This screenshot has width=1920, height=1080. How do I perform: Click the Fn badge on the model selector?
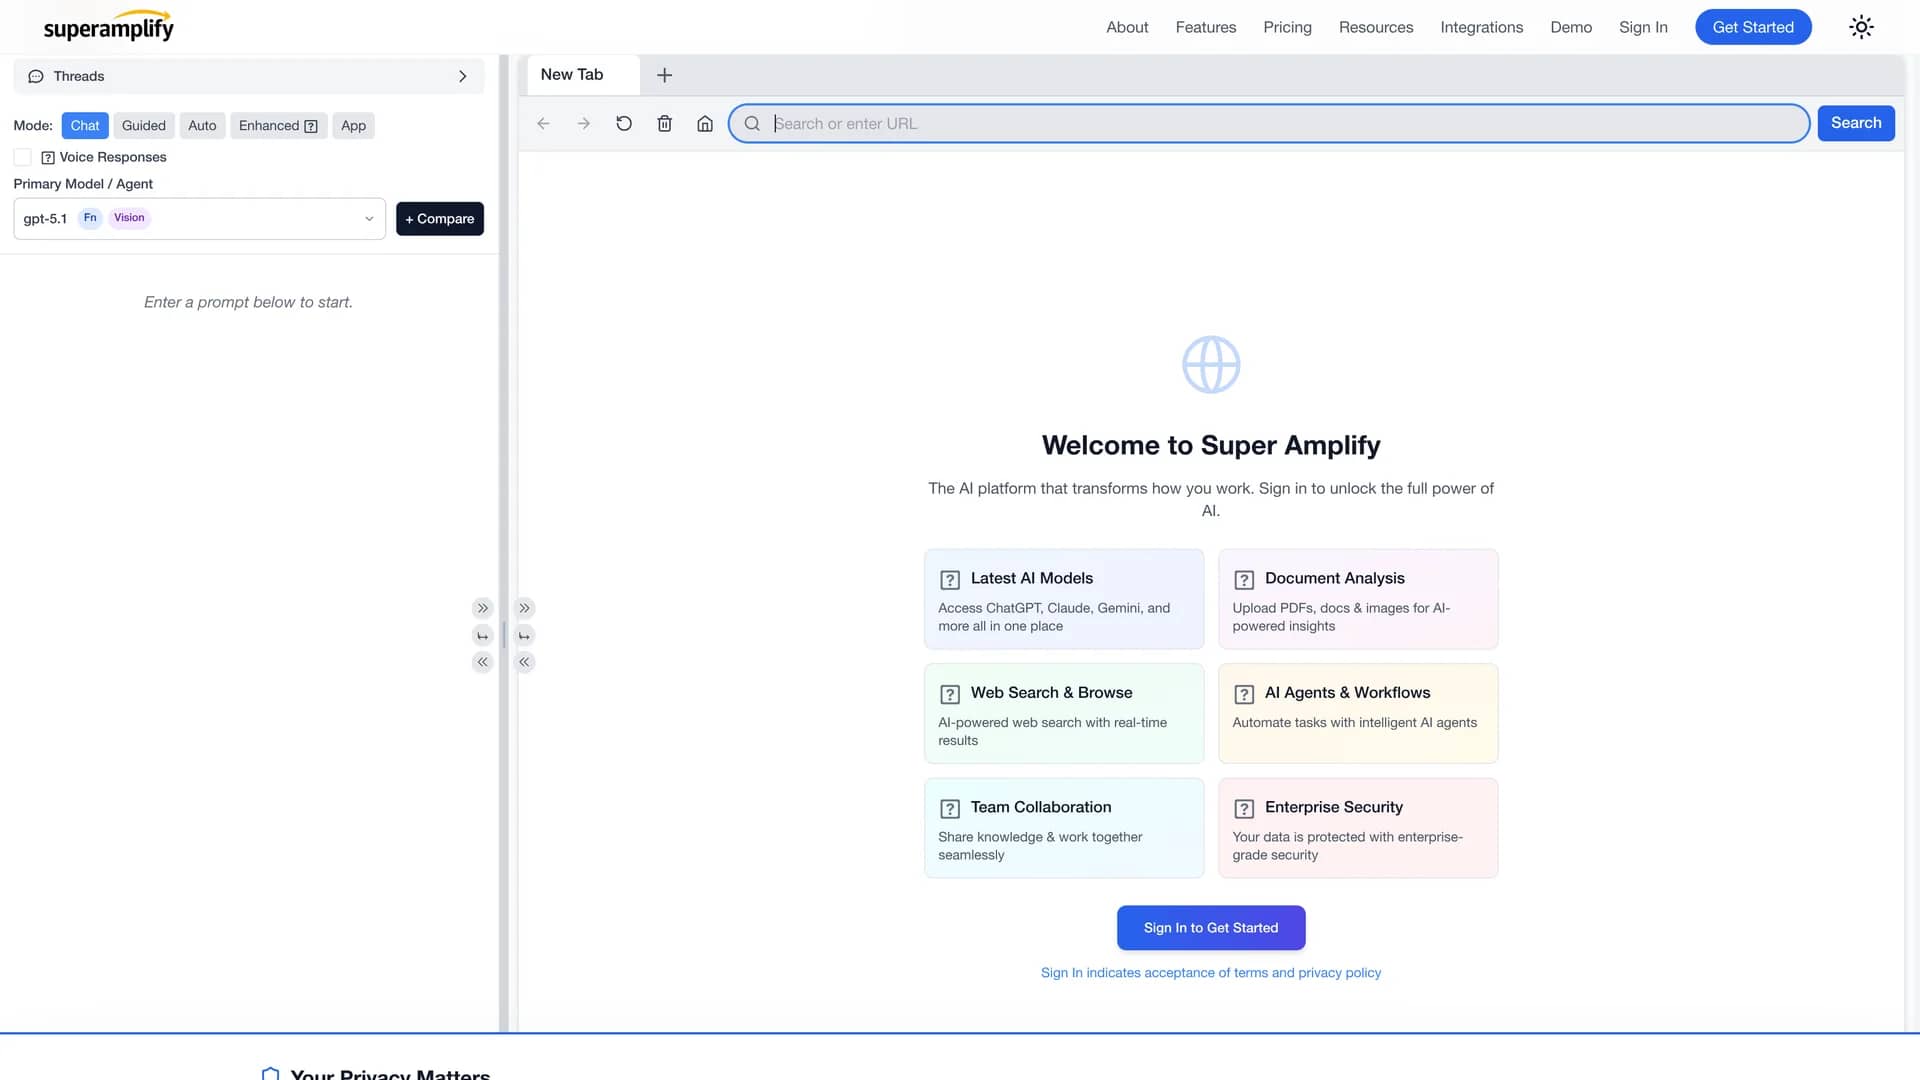(x=90, y=217)
